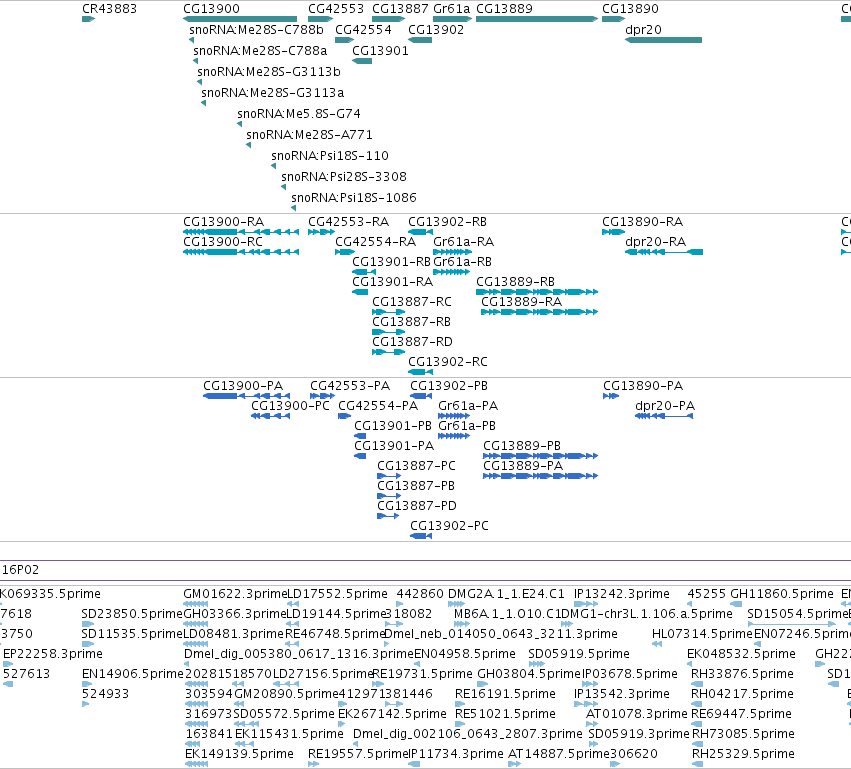
Task: Open the CG13887 gene
Action: [389, 19]
